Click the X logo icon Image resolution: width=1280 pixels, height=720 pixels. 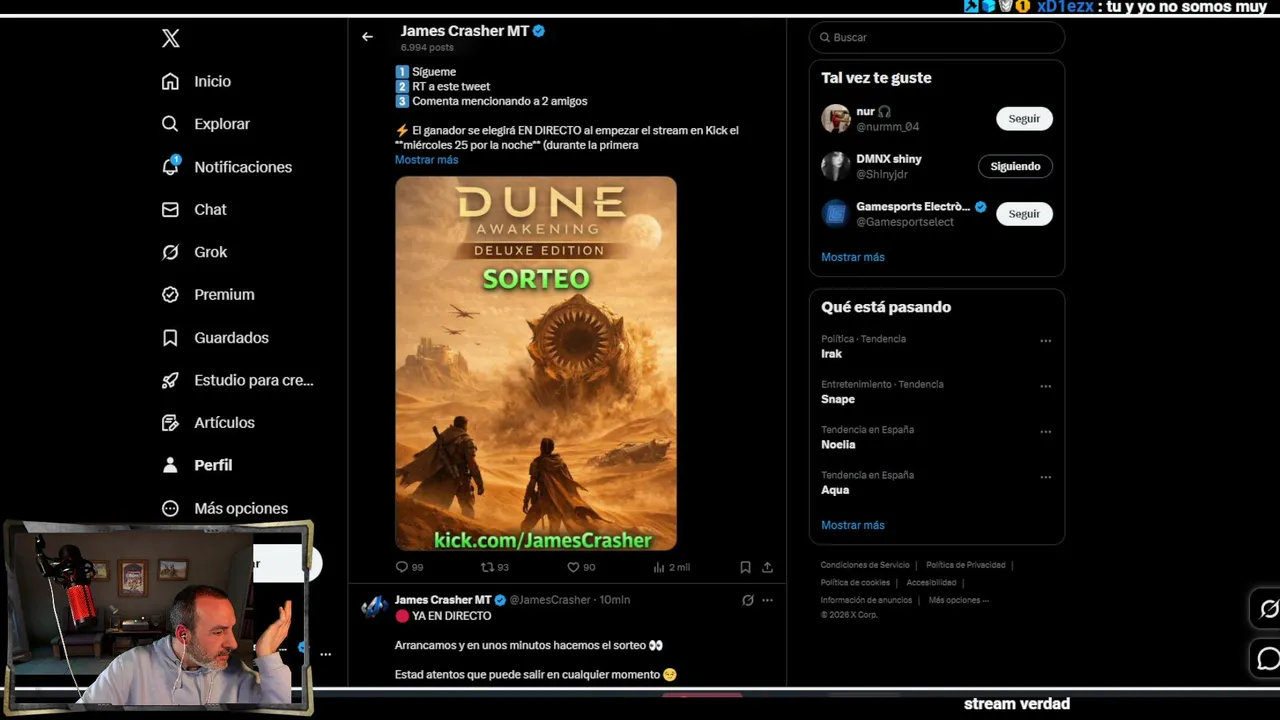171,38
